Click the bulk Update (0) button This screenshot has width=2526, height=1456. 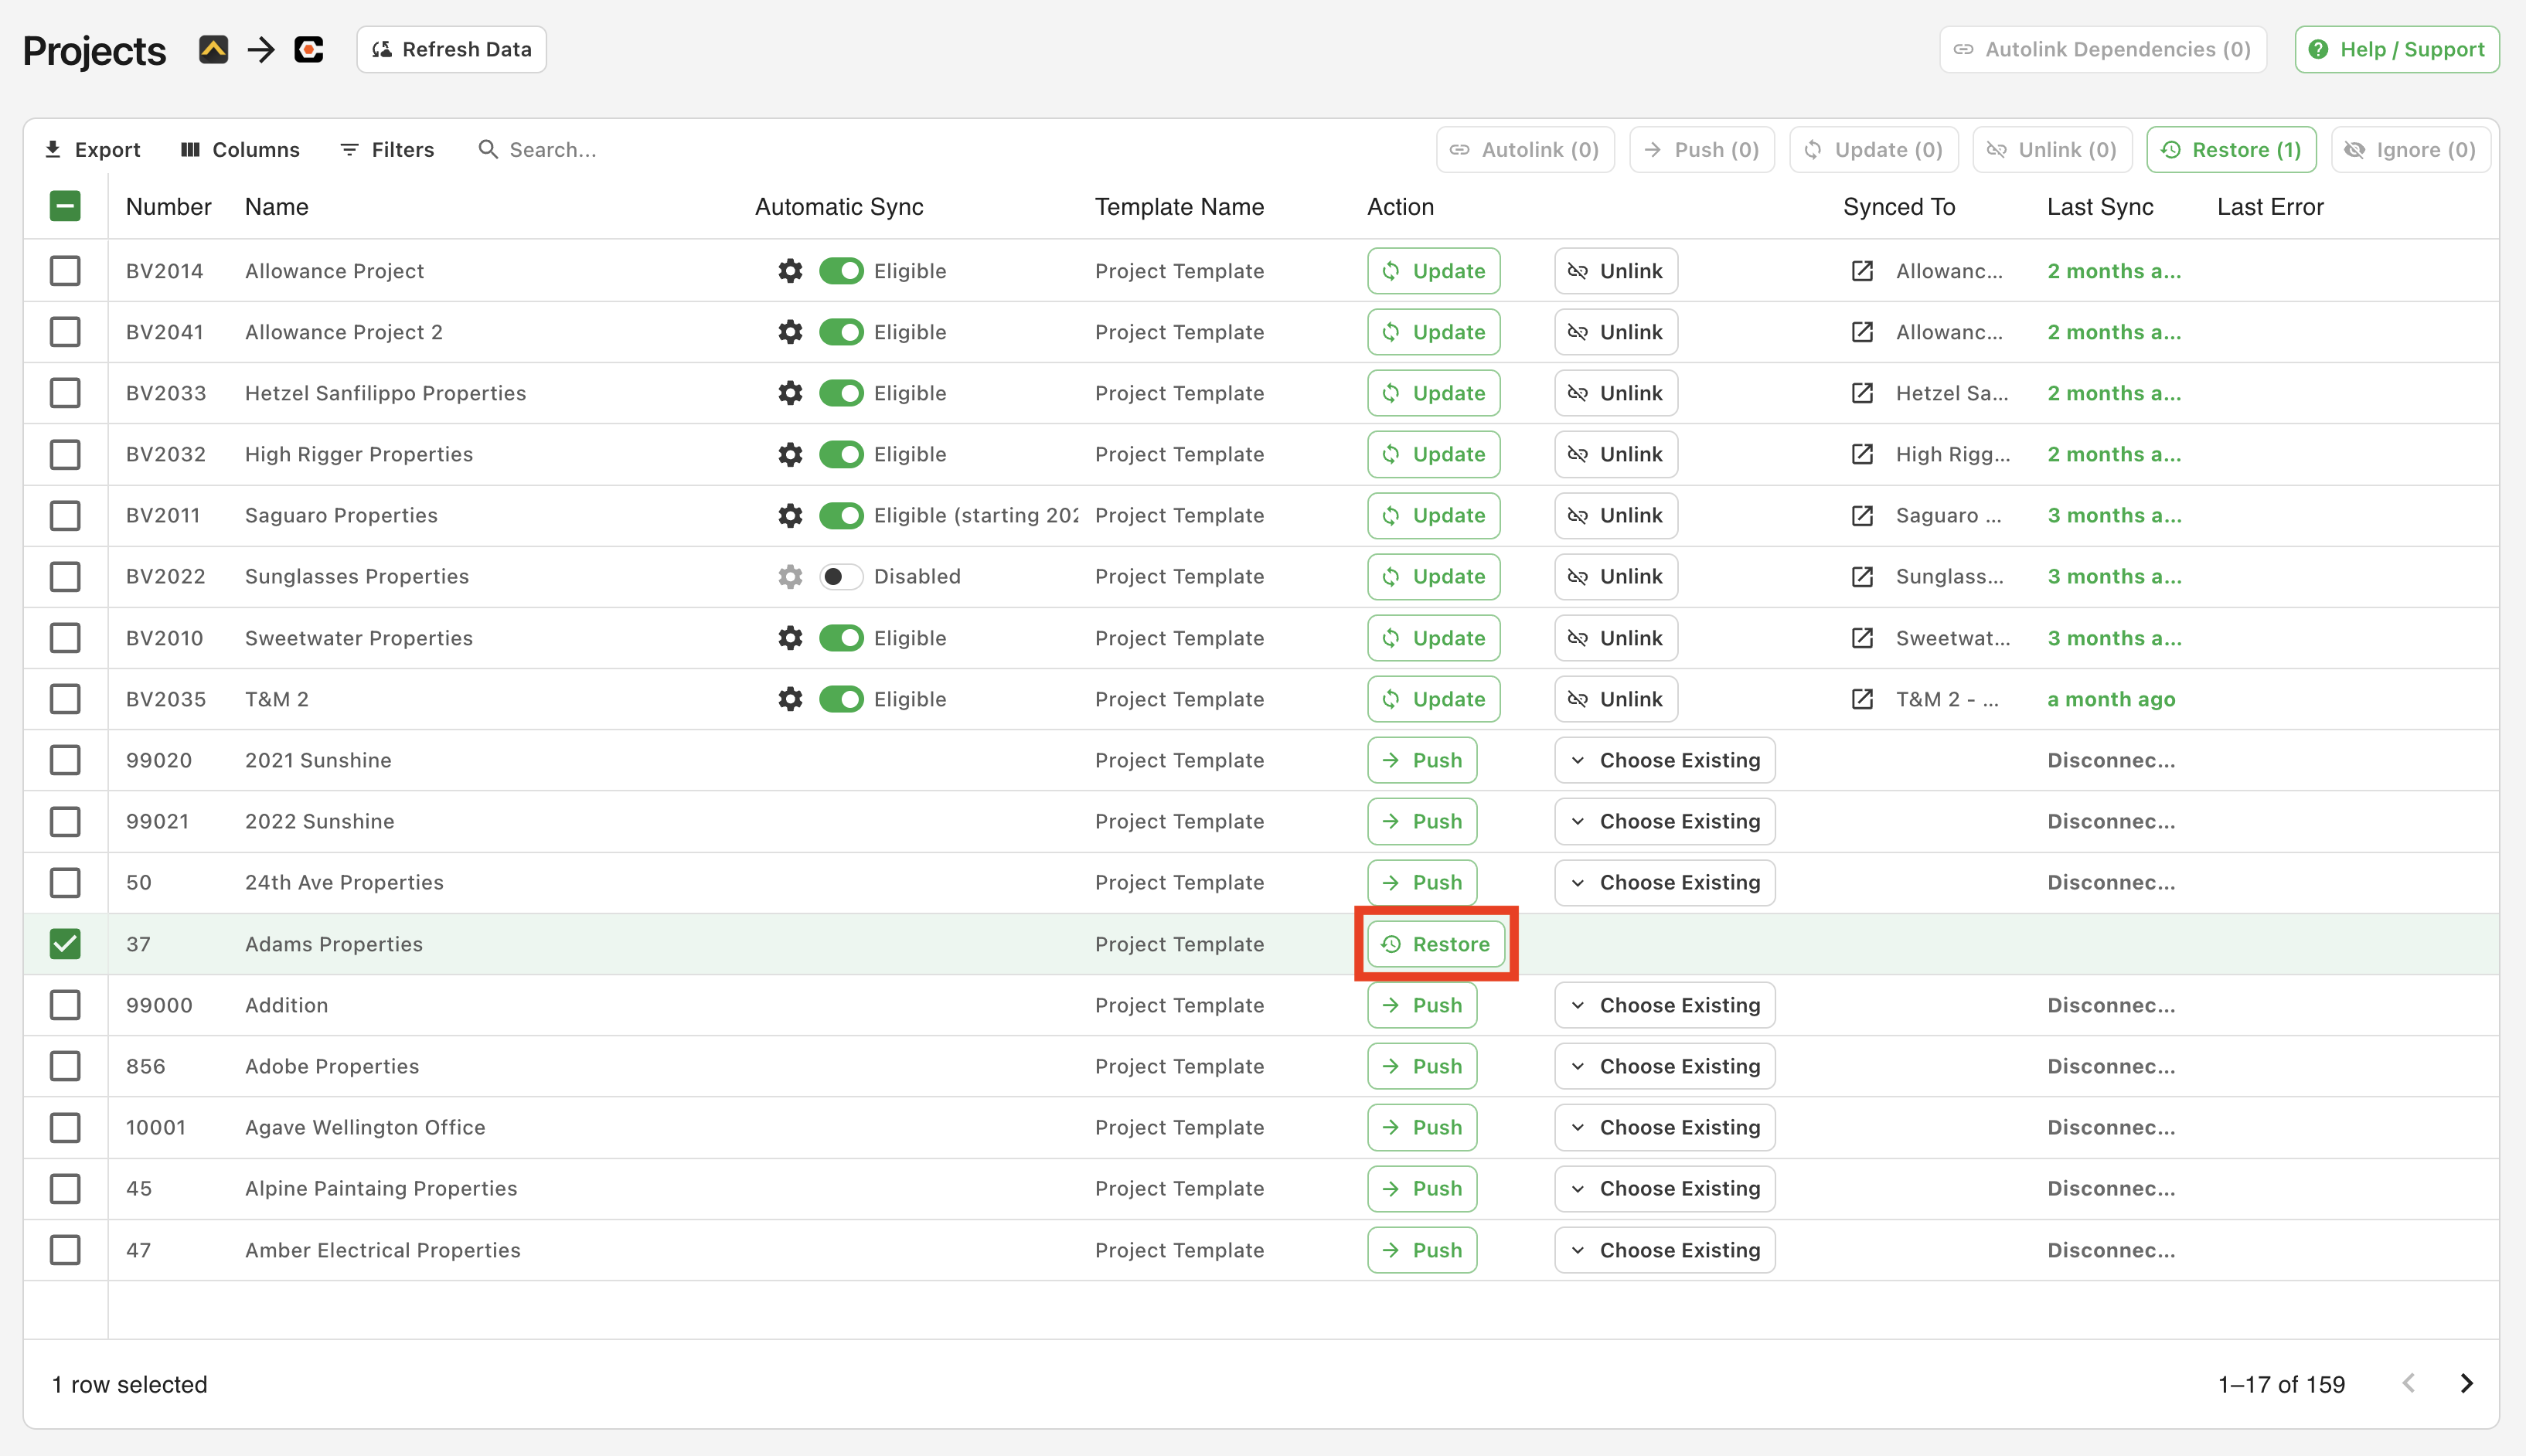(x=1874, y=150)
